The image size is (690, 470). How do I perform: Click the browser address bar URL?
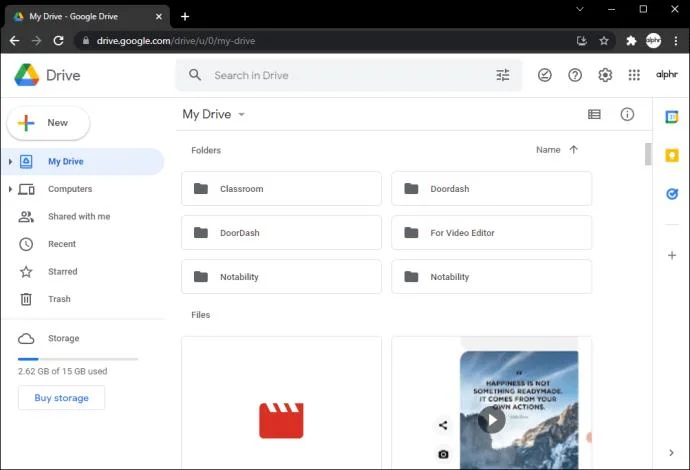176,41
